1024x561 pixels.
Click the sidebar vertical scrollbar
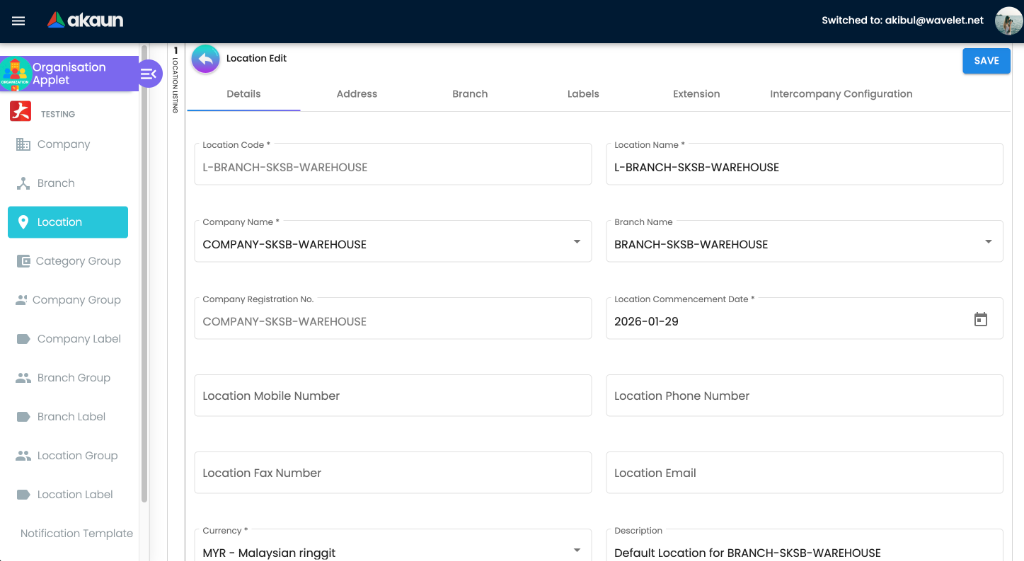[x=144, y=274]
